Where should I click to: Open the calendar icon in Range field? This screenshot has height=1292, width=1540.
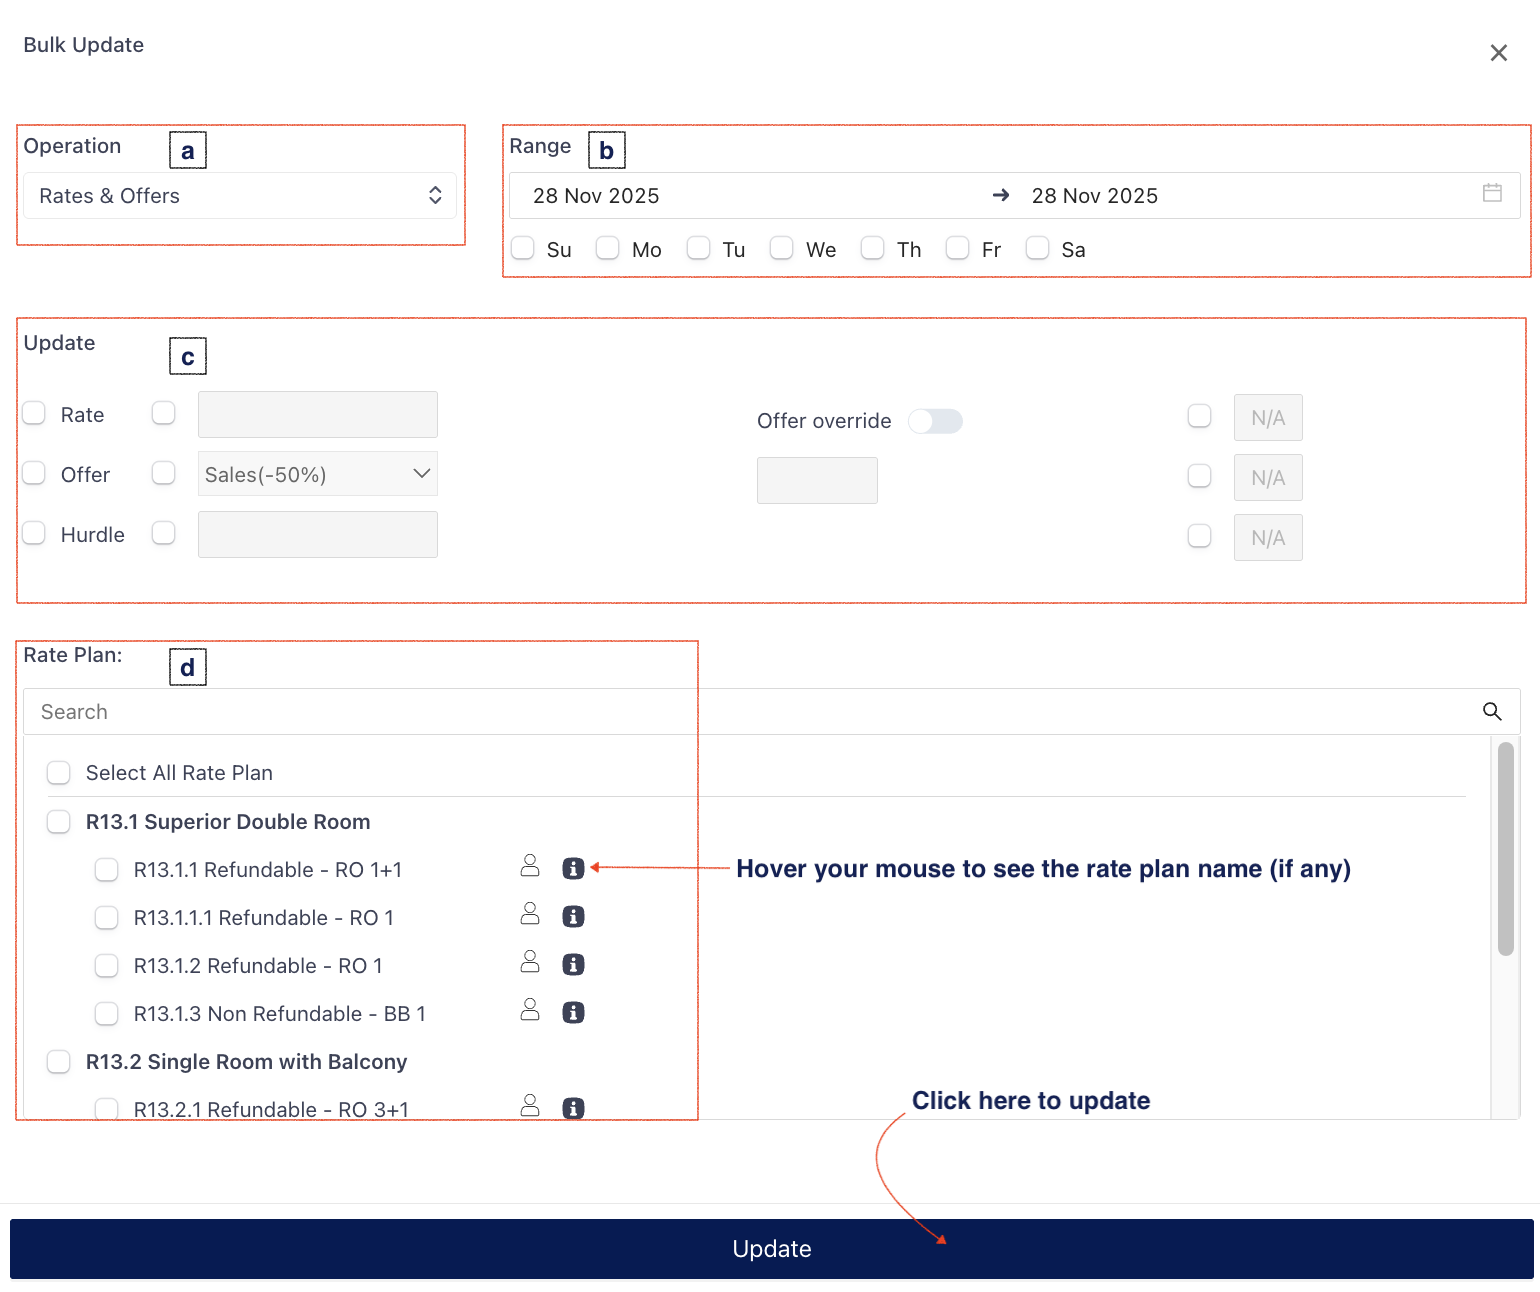(x=1492, y=194)
